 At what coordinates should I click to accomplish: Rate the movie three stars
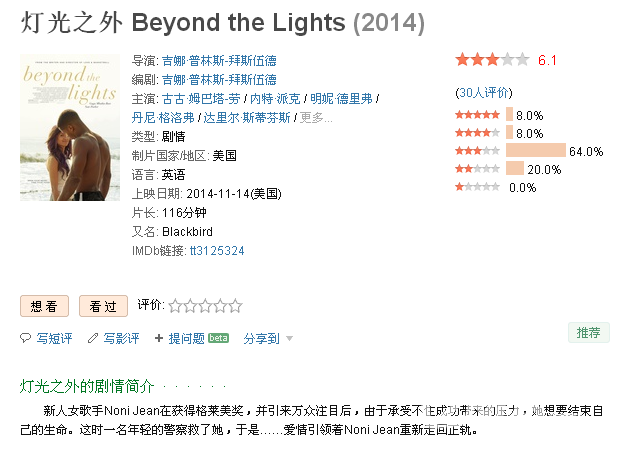pos(205,306)
